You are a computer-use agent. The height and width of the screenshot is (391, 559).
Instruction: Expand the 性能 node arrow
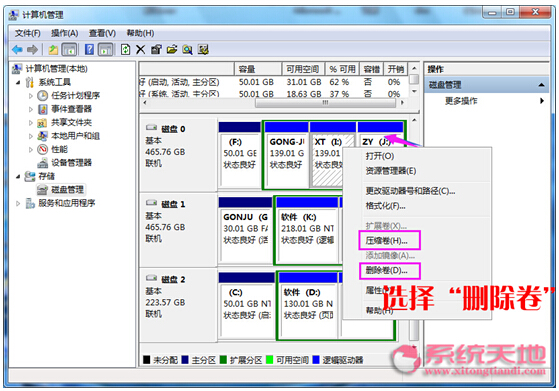pos(31,150)
